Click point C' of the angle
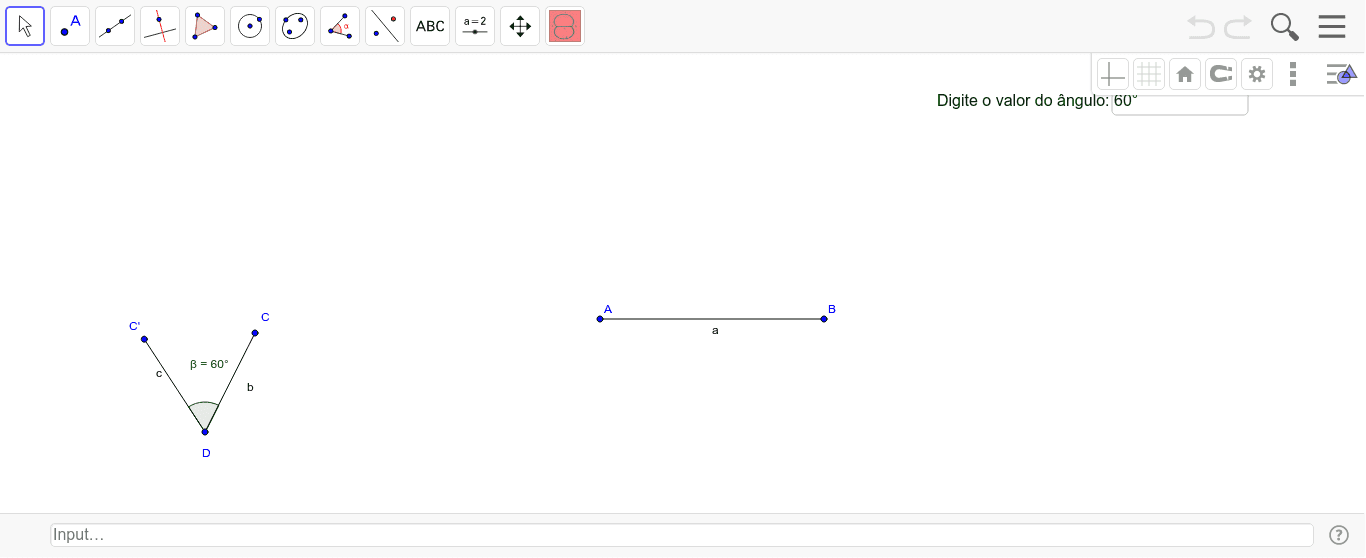Viewport: 1366px width, 558px height. [x=144, y=339]
